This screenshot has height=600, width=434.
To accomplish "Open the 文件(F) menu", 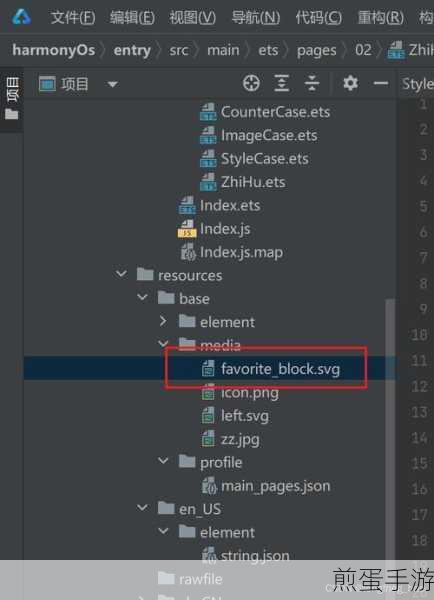I will (x=73, y=18).
